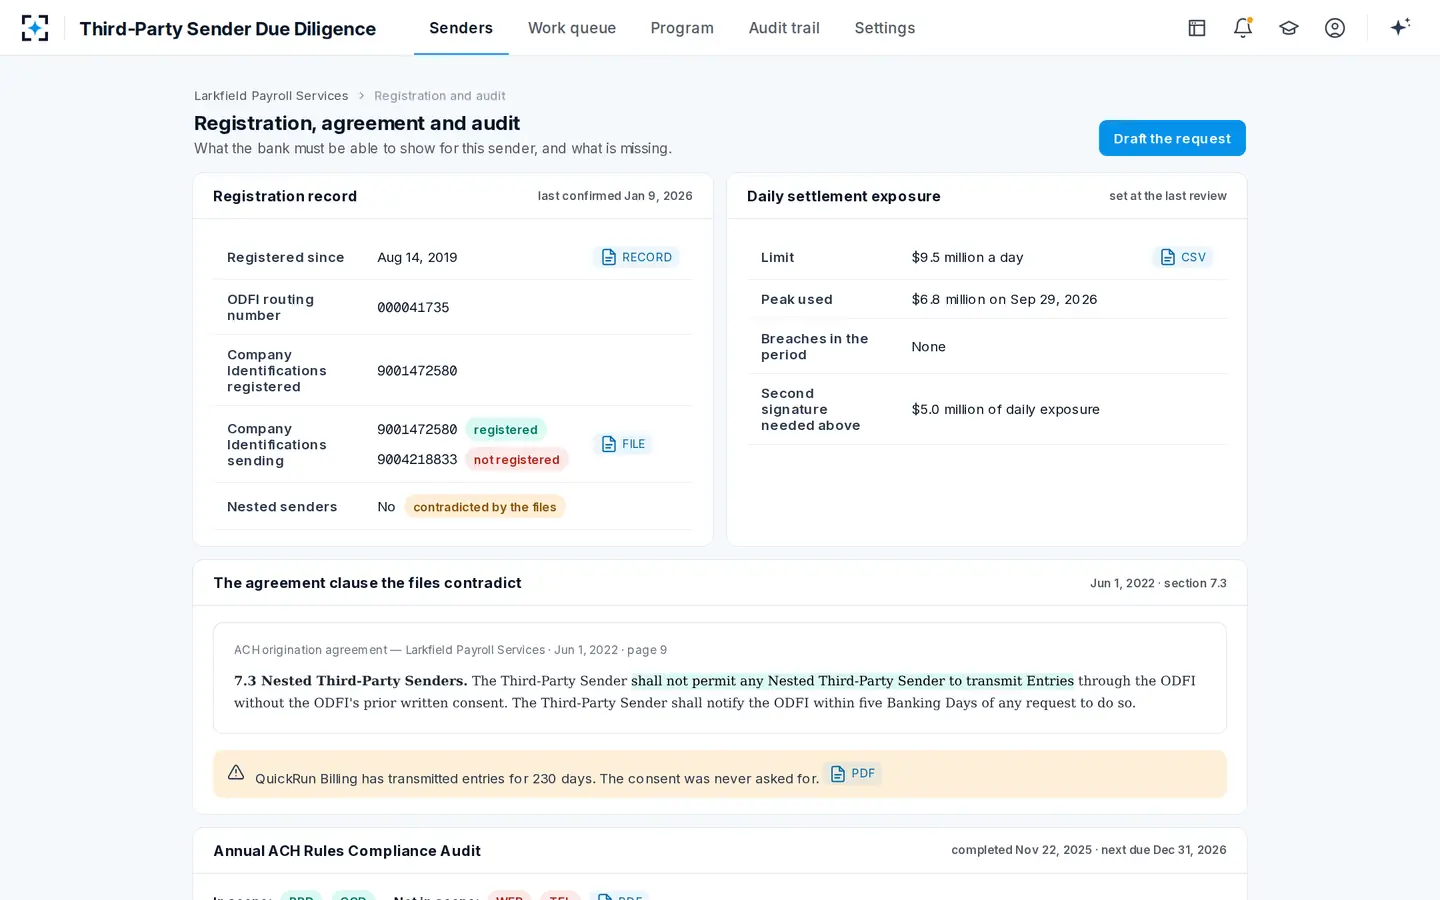Click the green registered badge

click(x=506, y=430)
